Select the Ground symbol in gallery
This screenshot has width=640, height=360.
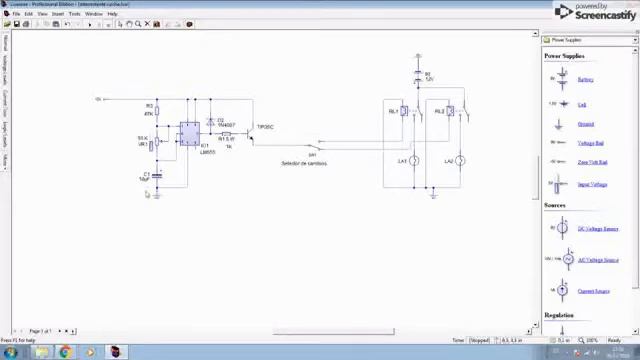(559, 124)
